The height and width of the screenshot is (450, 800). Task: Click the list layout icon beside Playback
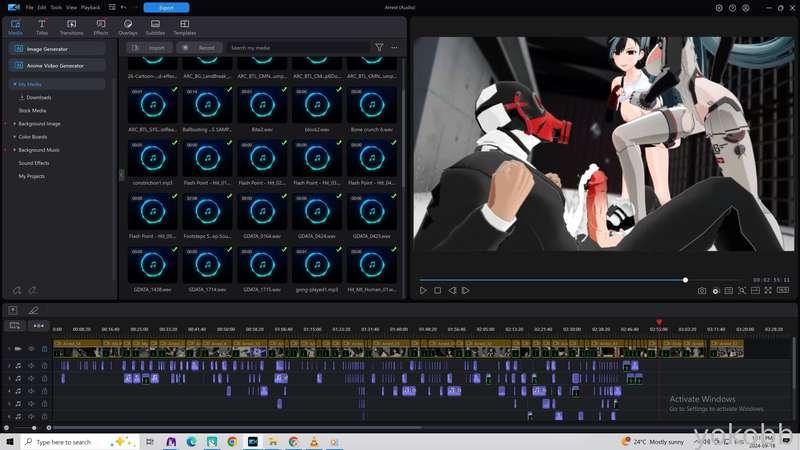pos(112,8)
